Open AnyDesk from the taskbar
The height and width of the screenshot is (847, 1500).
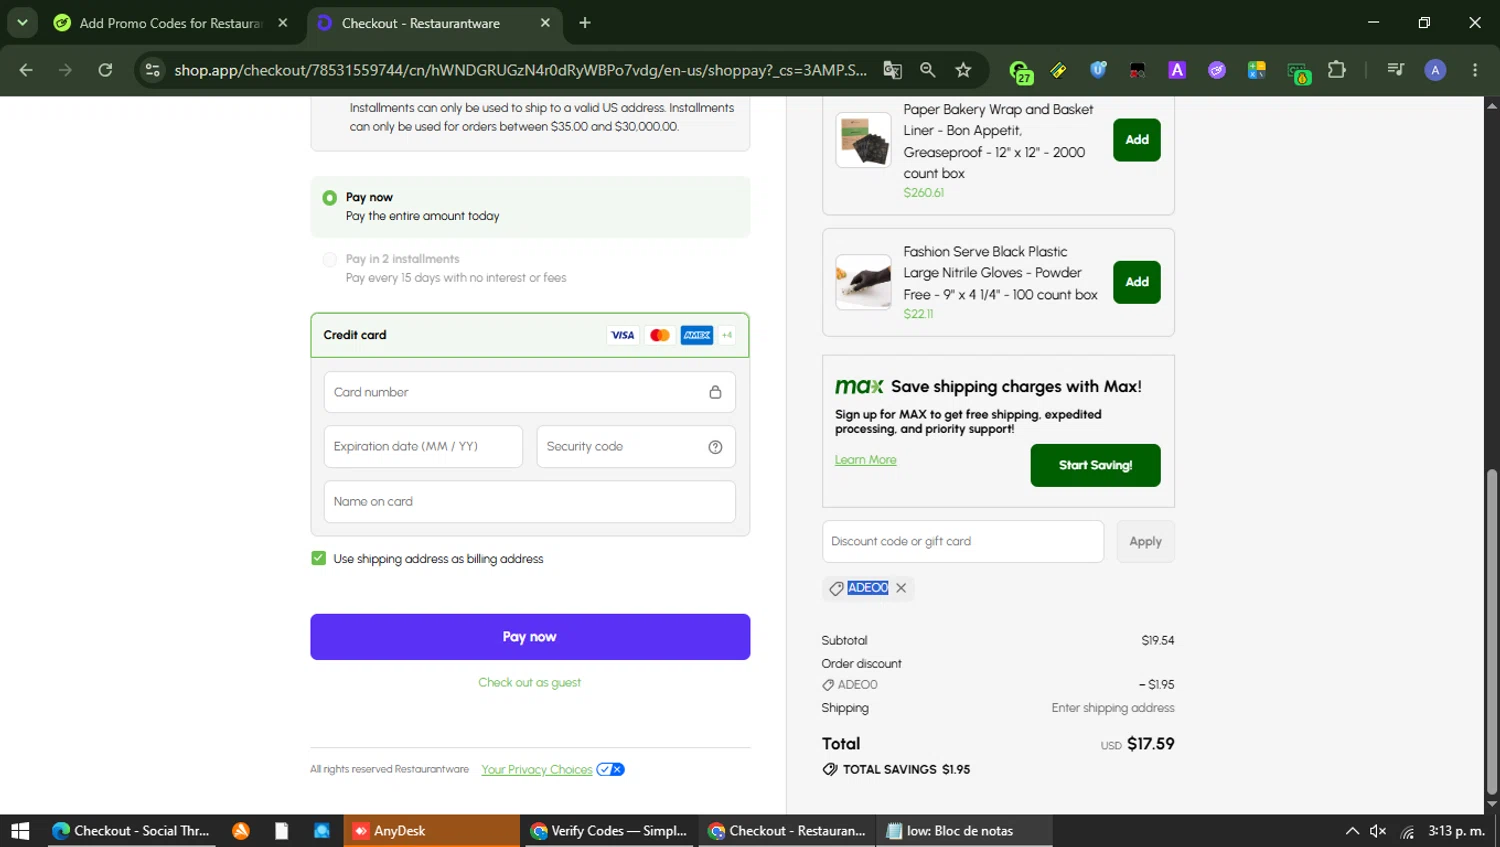tap(432, 831)
